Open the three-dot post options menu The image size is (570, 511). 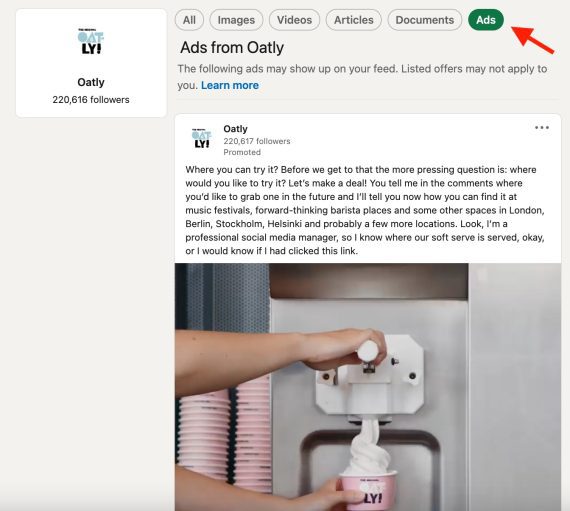point(542,128)
